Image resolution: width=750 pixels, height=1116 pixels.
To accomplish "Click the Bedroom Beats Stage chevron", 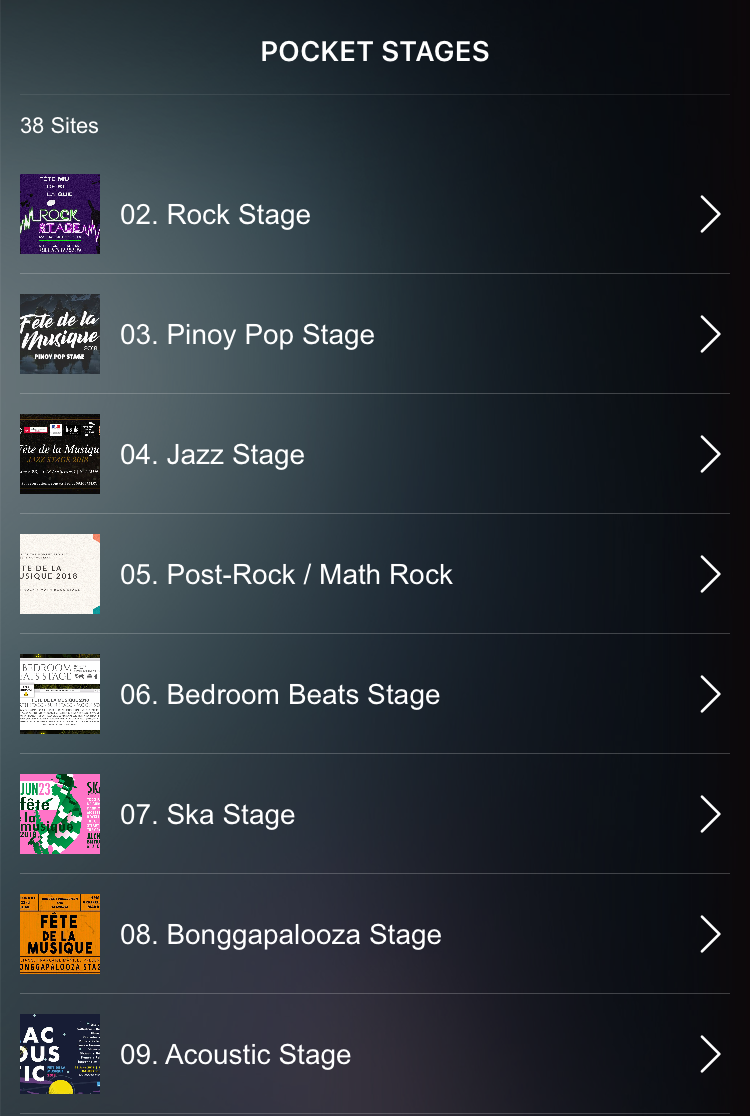I will [x=710, y=694].
